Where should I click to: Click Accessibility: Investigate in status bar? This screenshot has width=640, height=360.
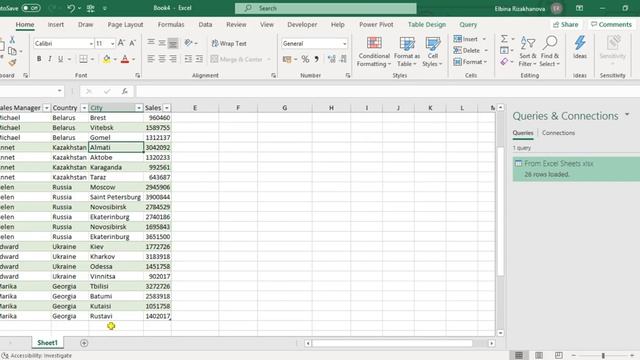37,356
